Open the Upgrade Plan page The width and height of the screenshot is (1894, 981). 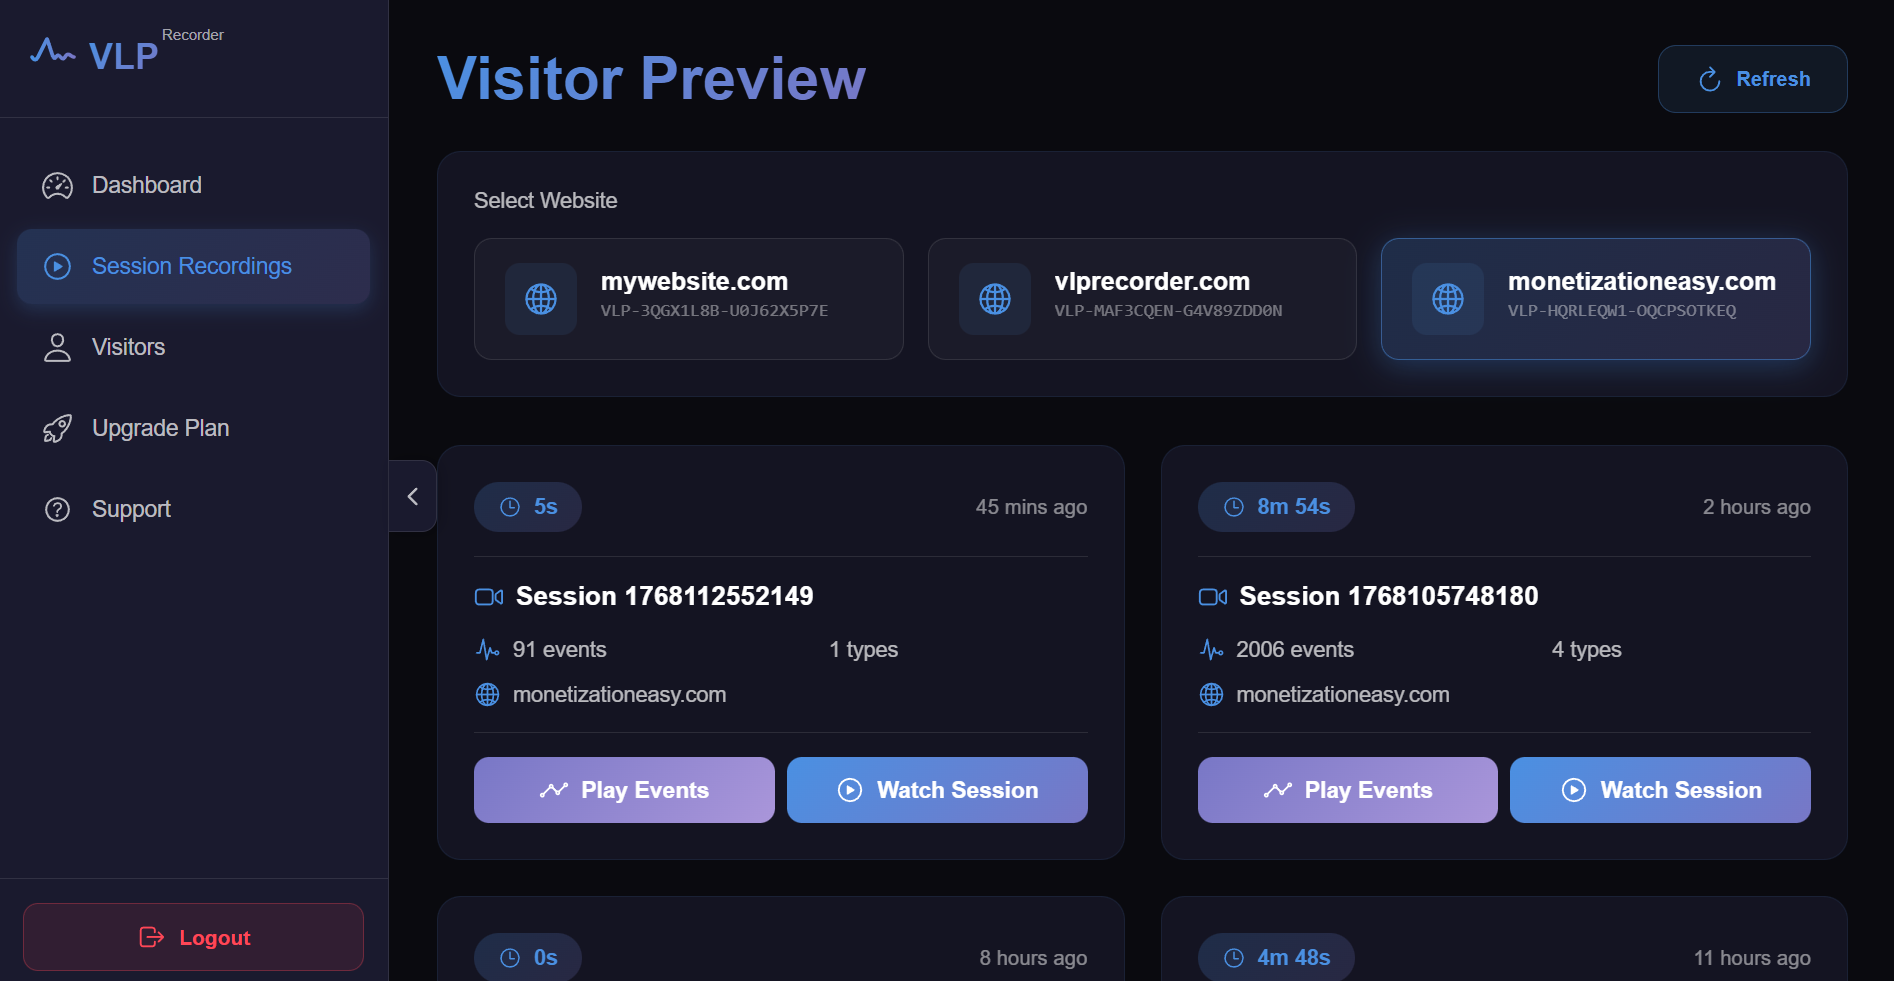coord(193,428)
